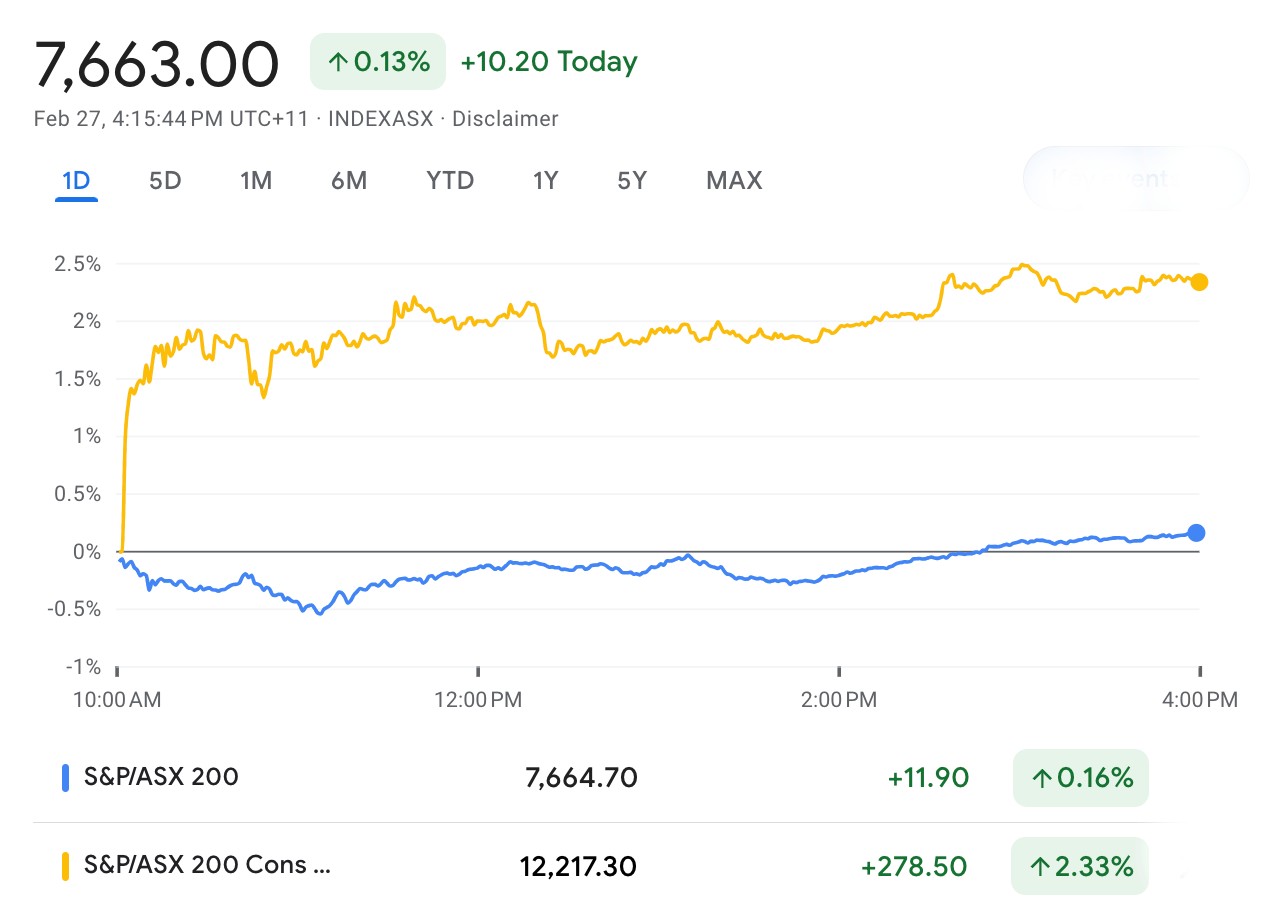1284x904 pixels.
Task: Switch chart to the 5D range
Action: pyautogui.click(x=165, y=181)
